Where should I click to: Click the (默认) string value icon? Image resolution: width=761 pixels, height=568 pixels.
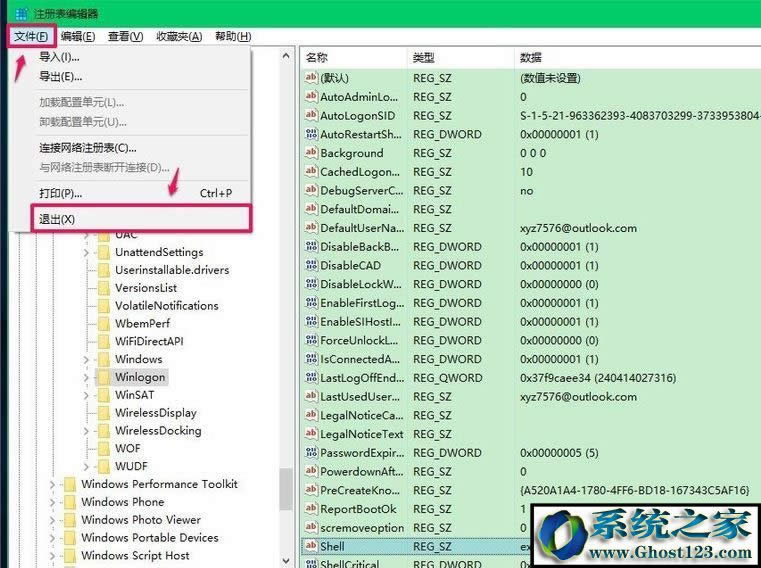point(311,77)
